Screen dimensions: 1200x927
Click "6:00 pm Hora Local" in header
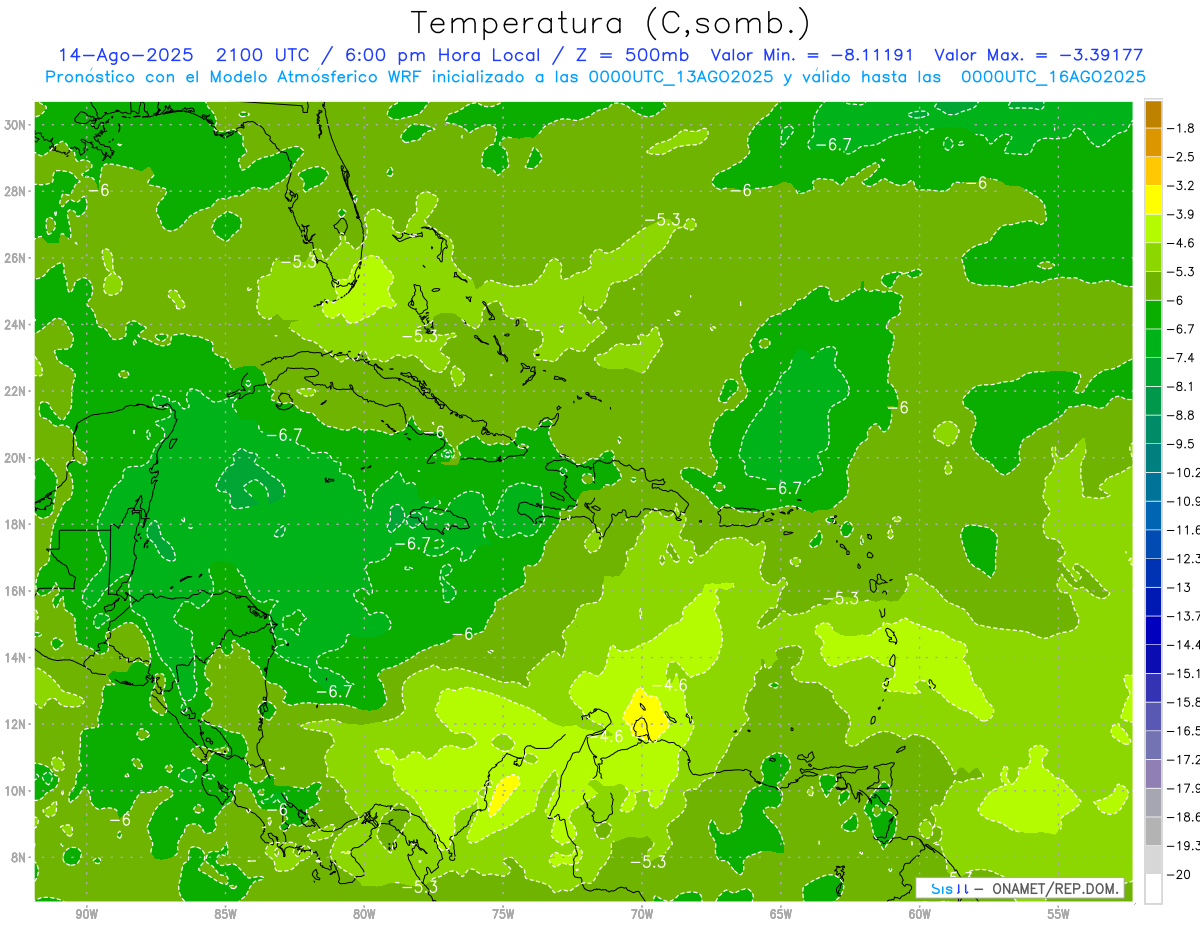point(443,55)
